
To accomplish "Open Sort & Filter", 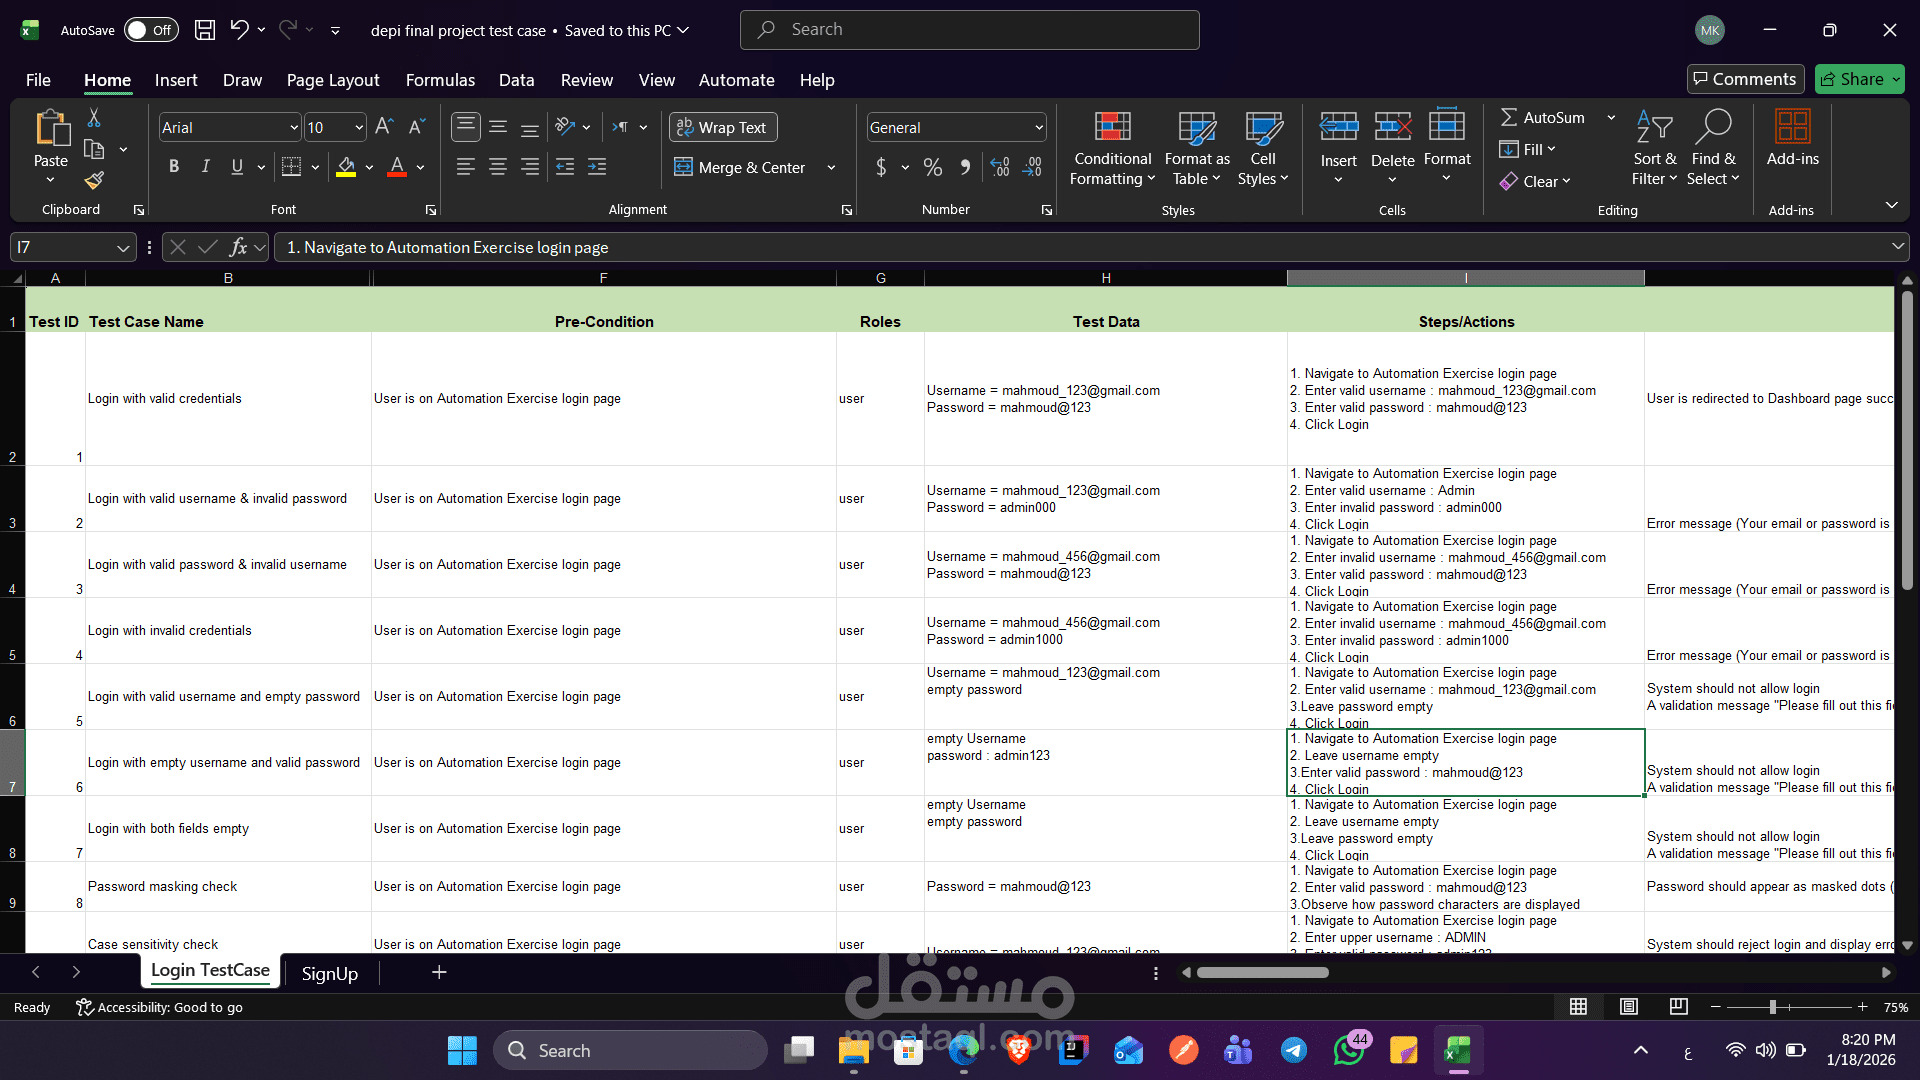I will pos(1655,148).
